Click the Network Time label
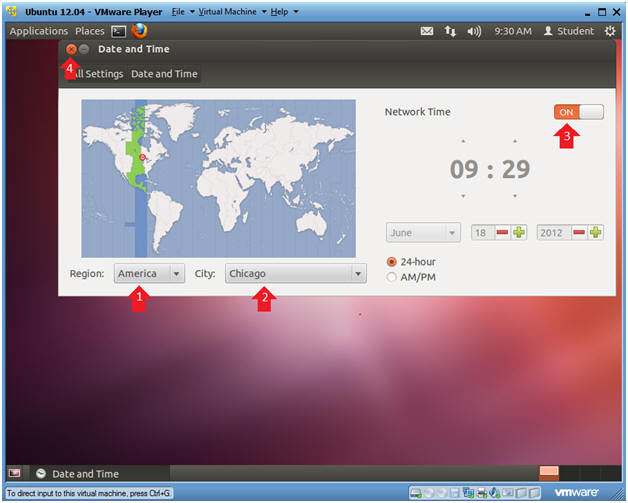Viewport: 628px width, 503px height. [x=417, y=112]
